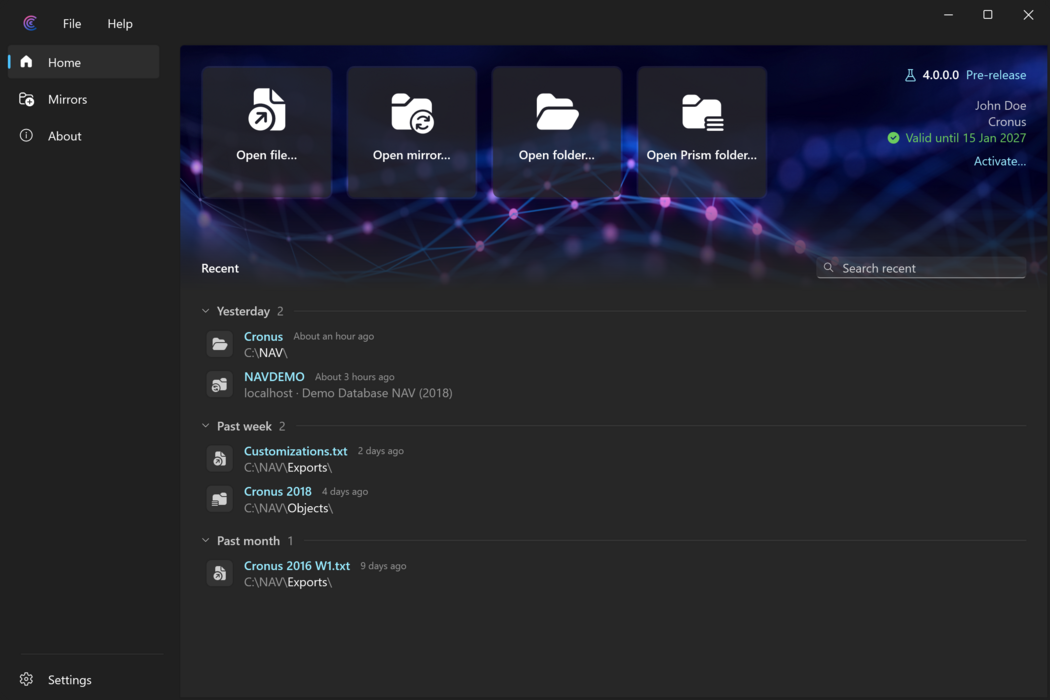Click the pre-release flask icon
The width and height of the screenshot is (1050, 700).
tap(910, 75)
